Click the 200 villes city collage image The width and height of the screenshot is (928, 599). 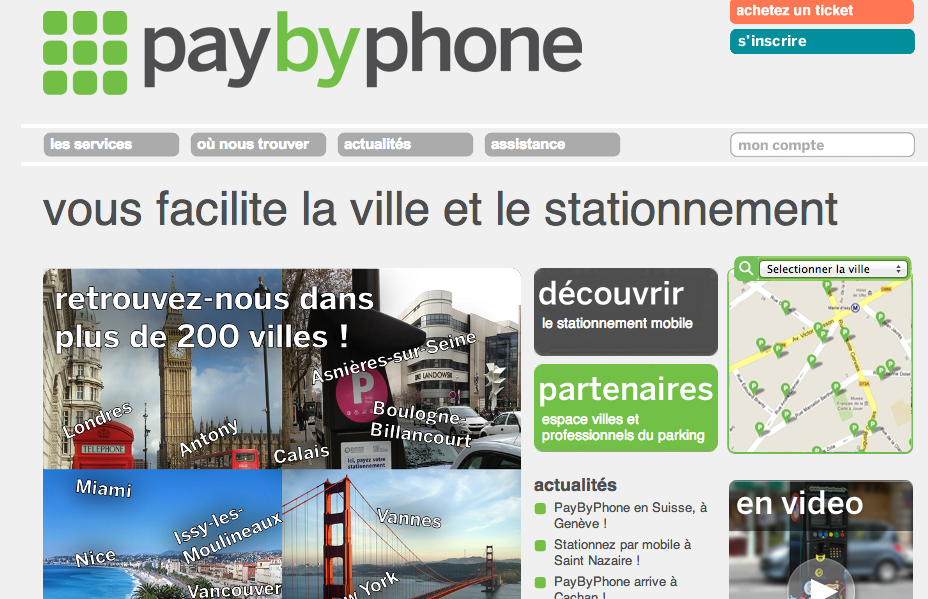coord(282,434)
